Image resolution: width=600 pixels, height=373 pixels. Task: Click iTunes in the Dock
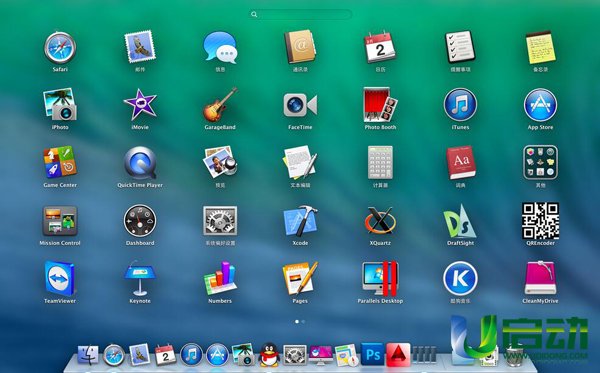[x=191, y=355]
